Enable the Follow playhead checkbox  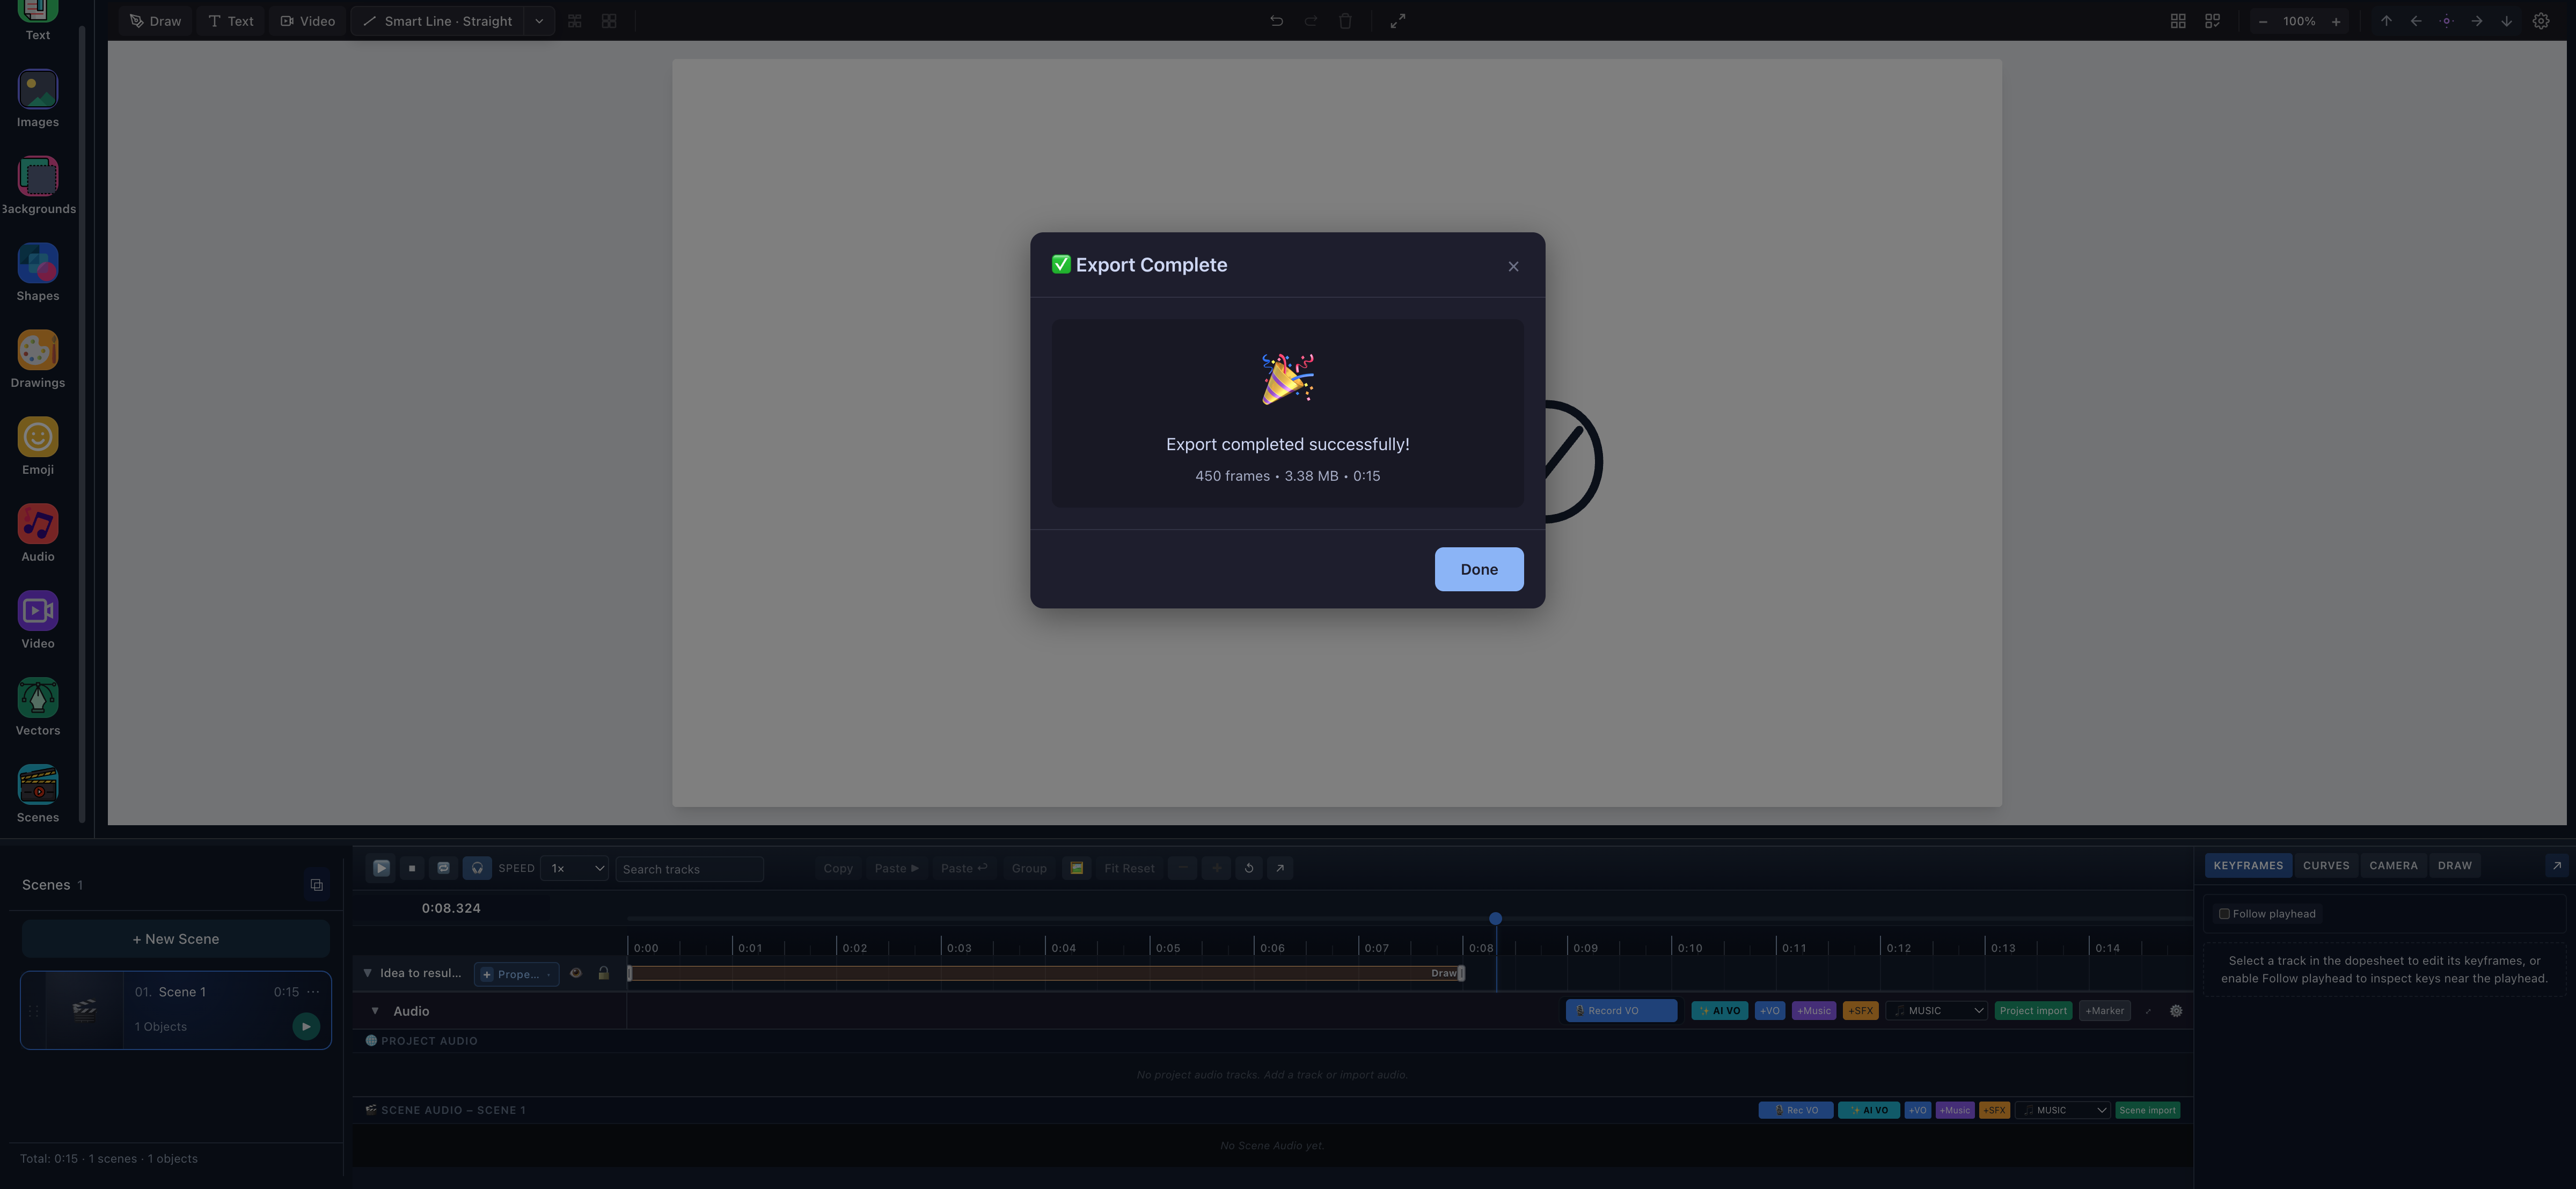coord(2224,914)
